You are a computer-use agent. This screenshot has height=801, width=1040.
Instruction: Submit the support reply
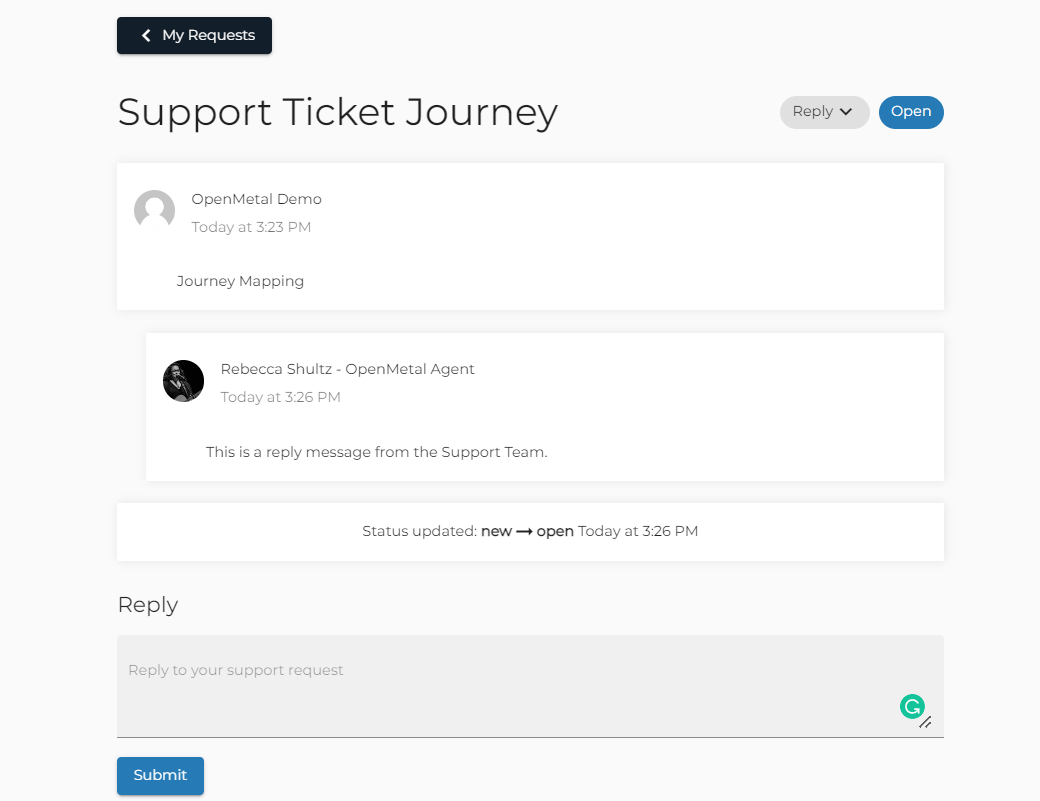coord(160,775)
